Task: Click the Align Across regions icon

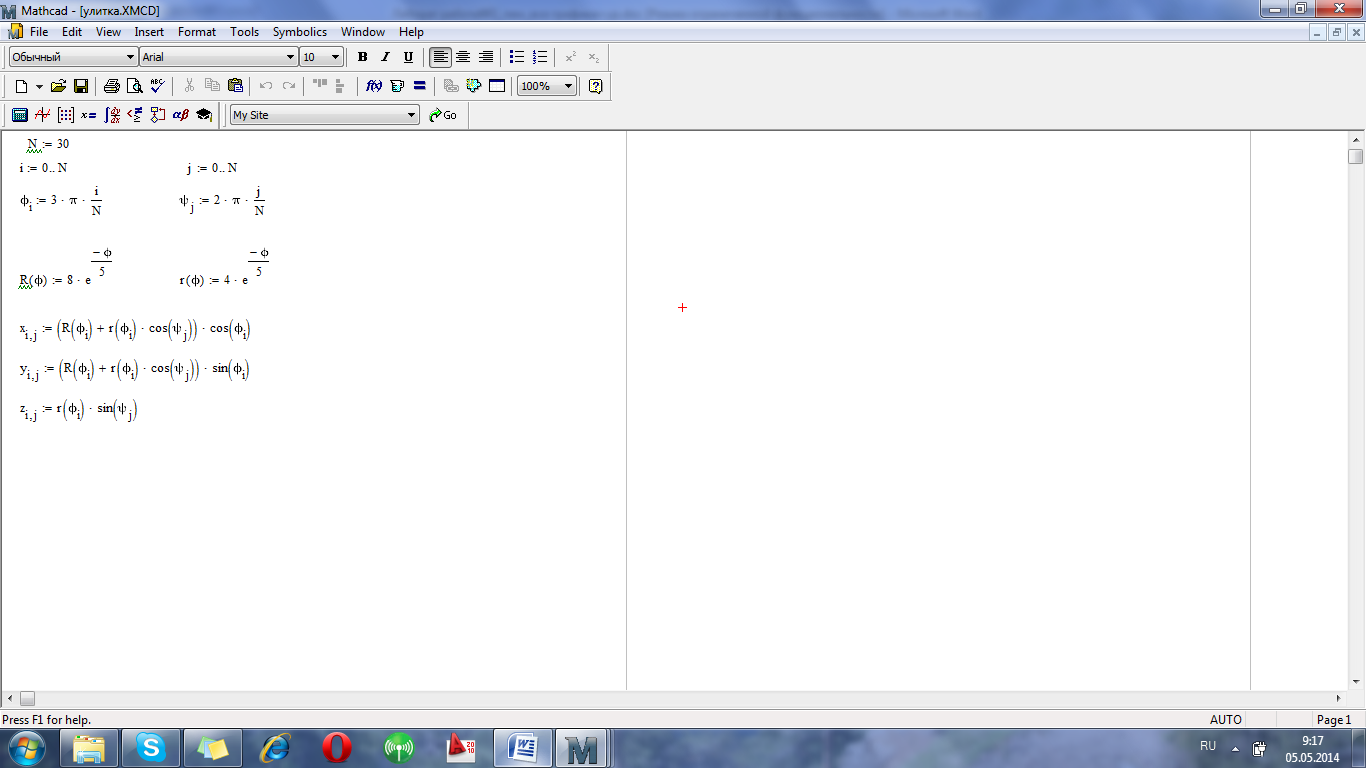Action: click(320, 86)
